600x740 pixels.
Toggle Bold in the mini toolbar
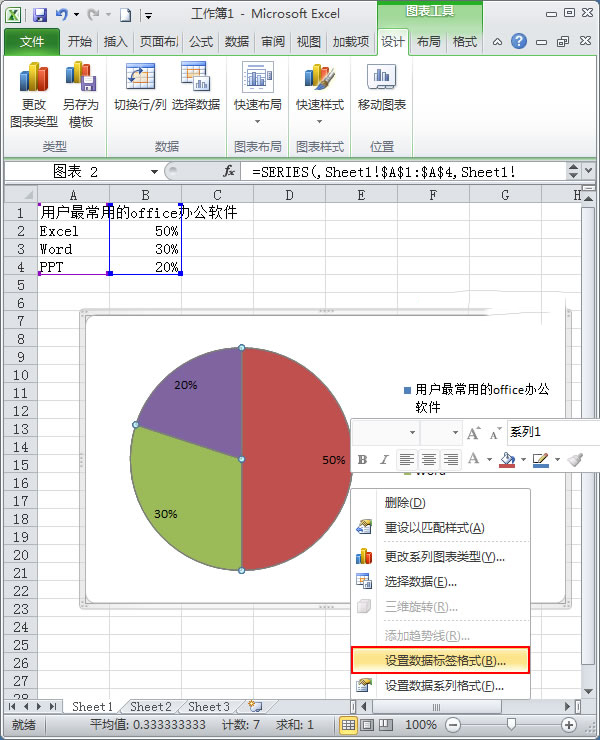tap(363, 459)
